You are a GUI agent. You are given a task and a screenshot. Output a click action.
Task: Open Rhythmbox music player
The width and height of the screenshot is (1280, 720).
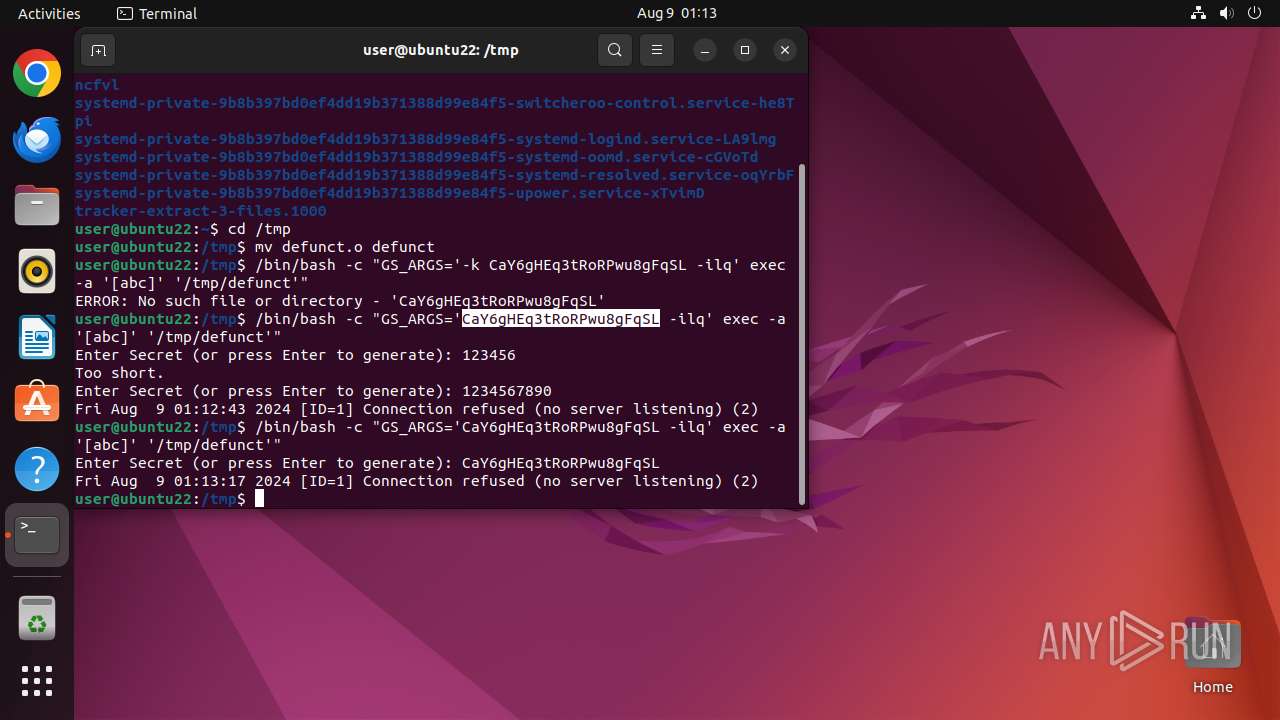tap(37, 271)
